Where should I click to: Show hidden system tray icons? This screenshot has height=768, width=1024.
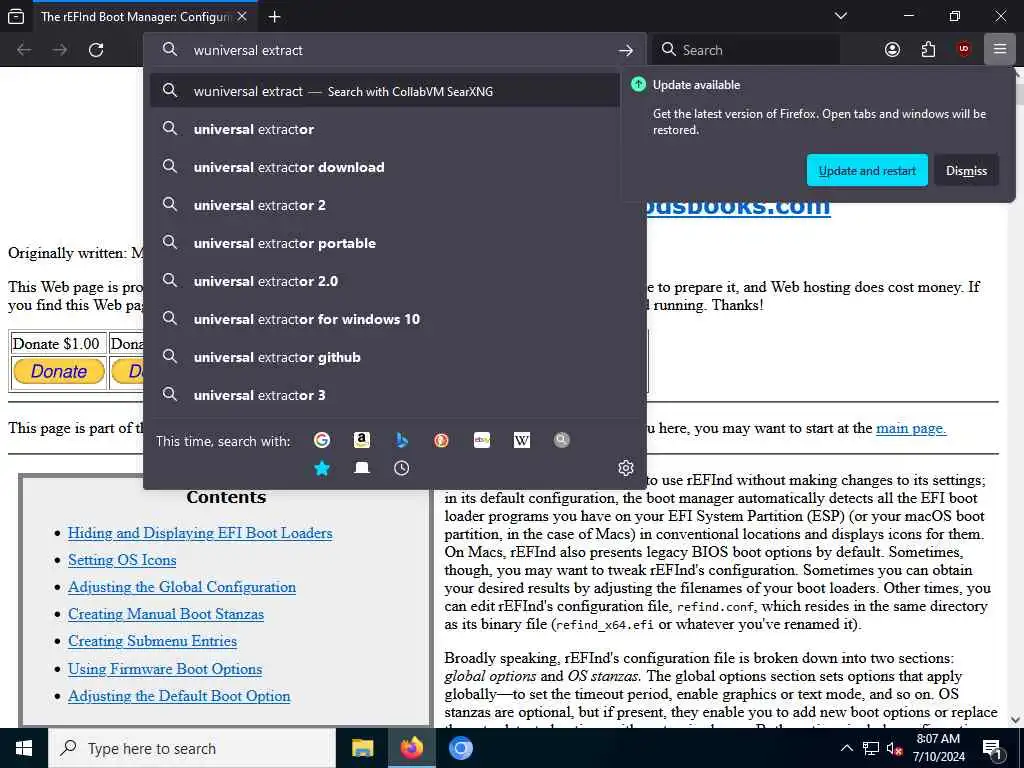(x=846, y=749)
